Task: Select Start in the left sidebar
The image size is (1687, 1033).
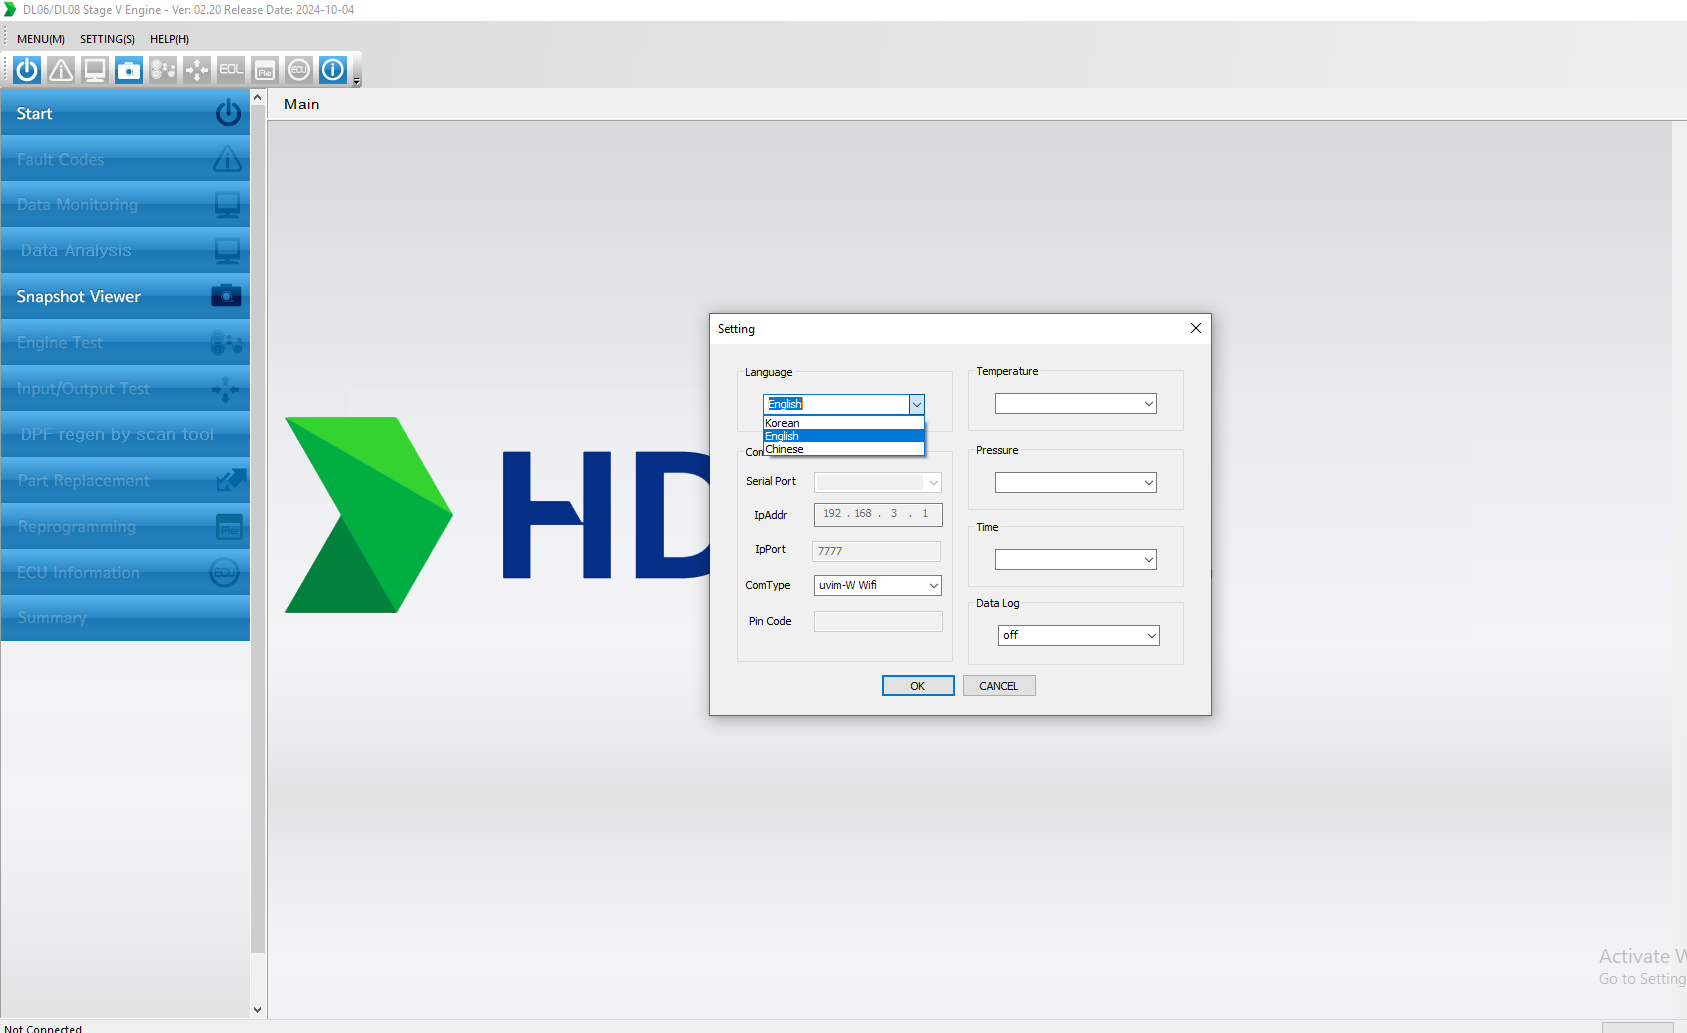Action: pyautogui.click(x=125, y=113)
